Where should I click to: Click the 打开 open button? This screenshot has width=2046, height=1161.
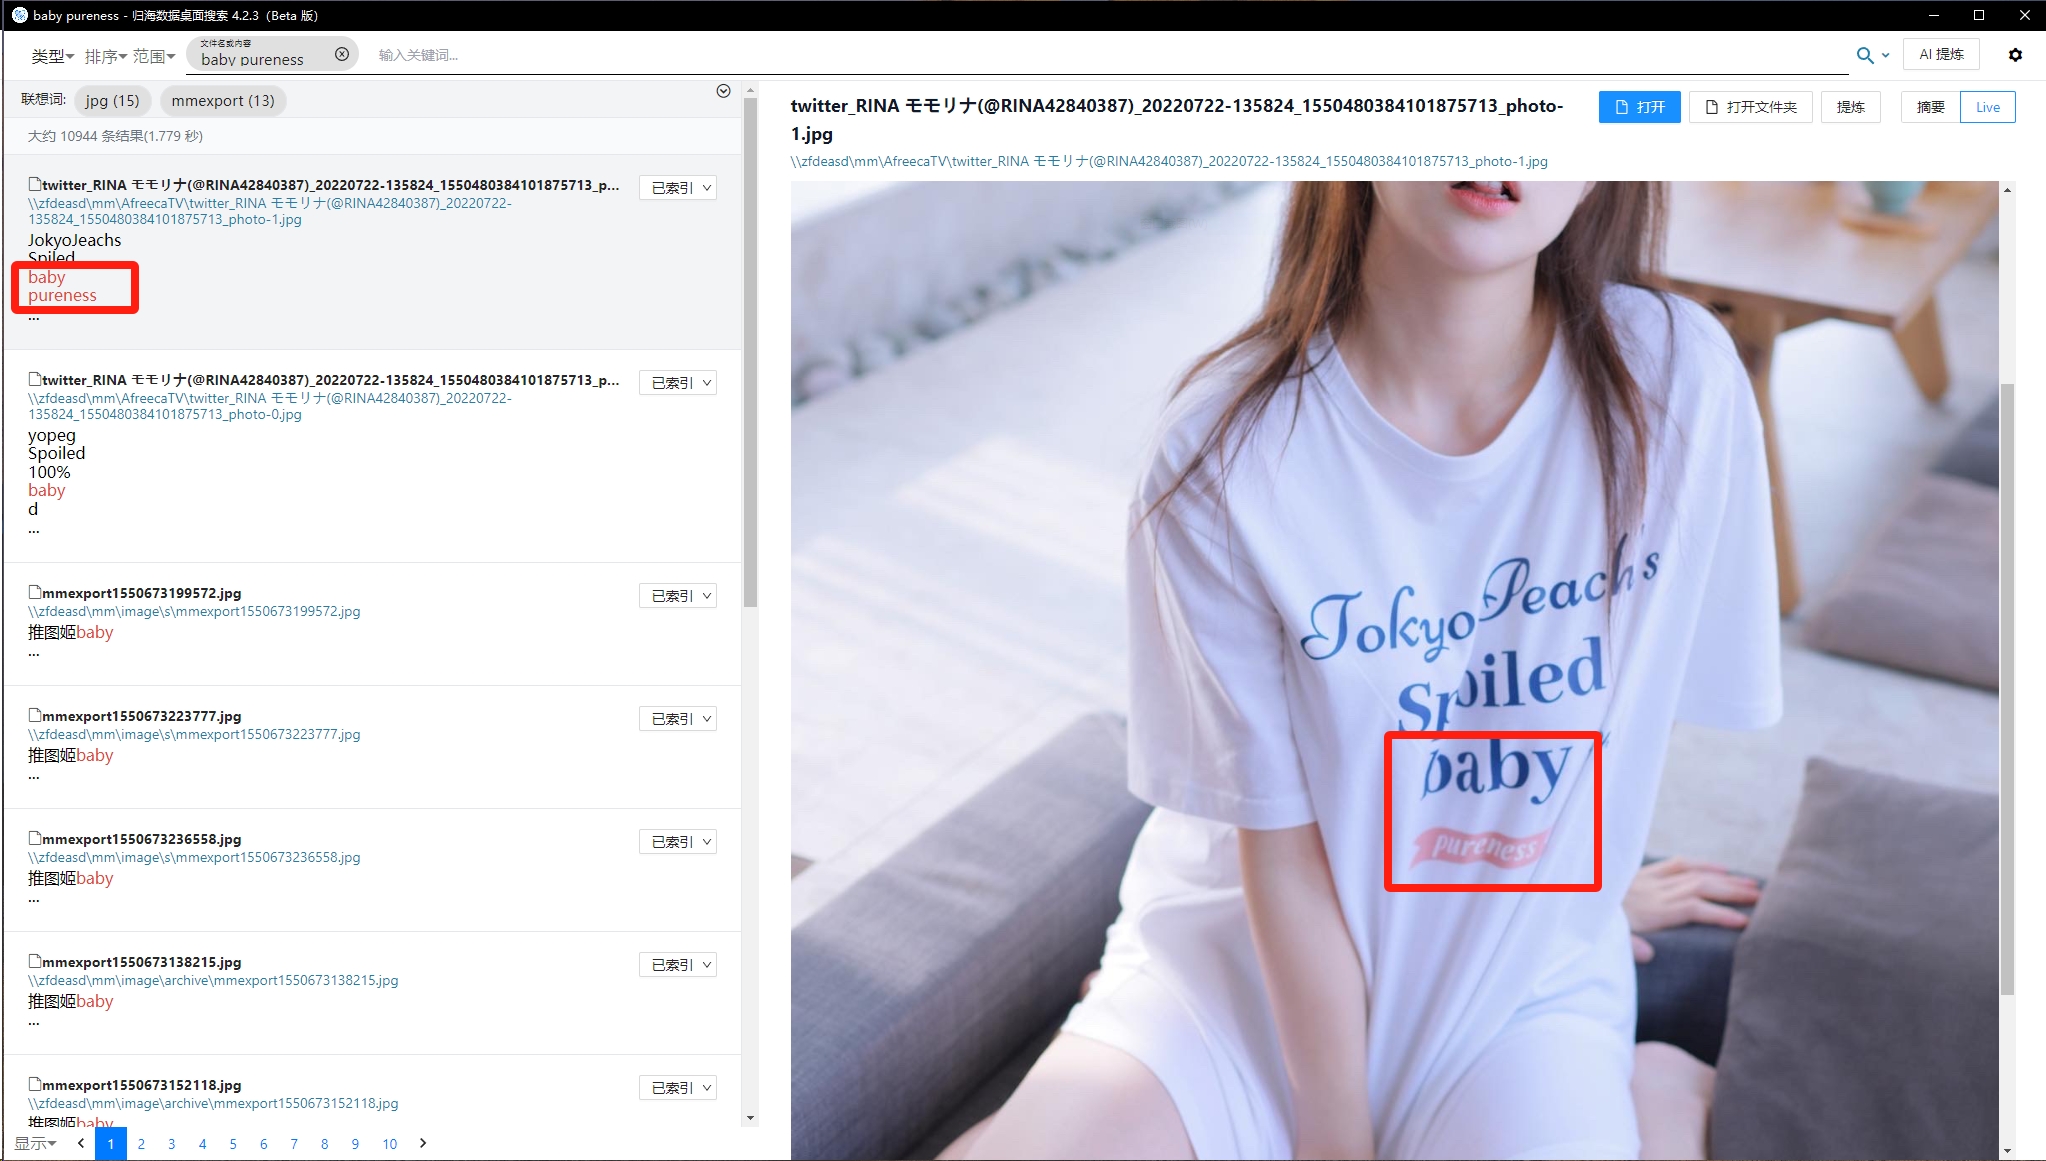(1639, 107)
